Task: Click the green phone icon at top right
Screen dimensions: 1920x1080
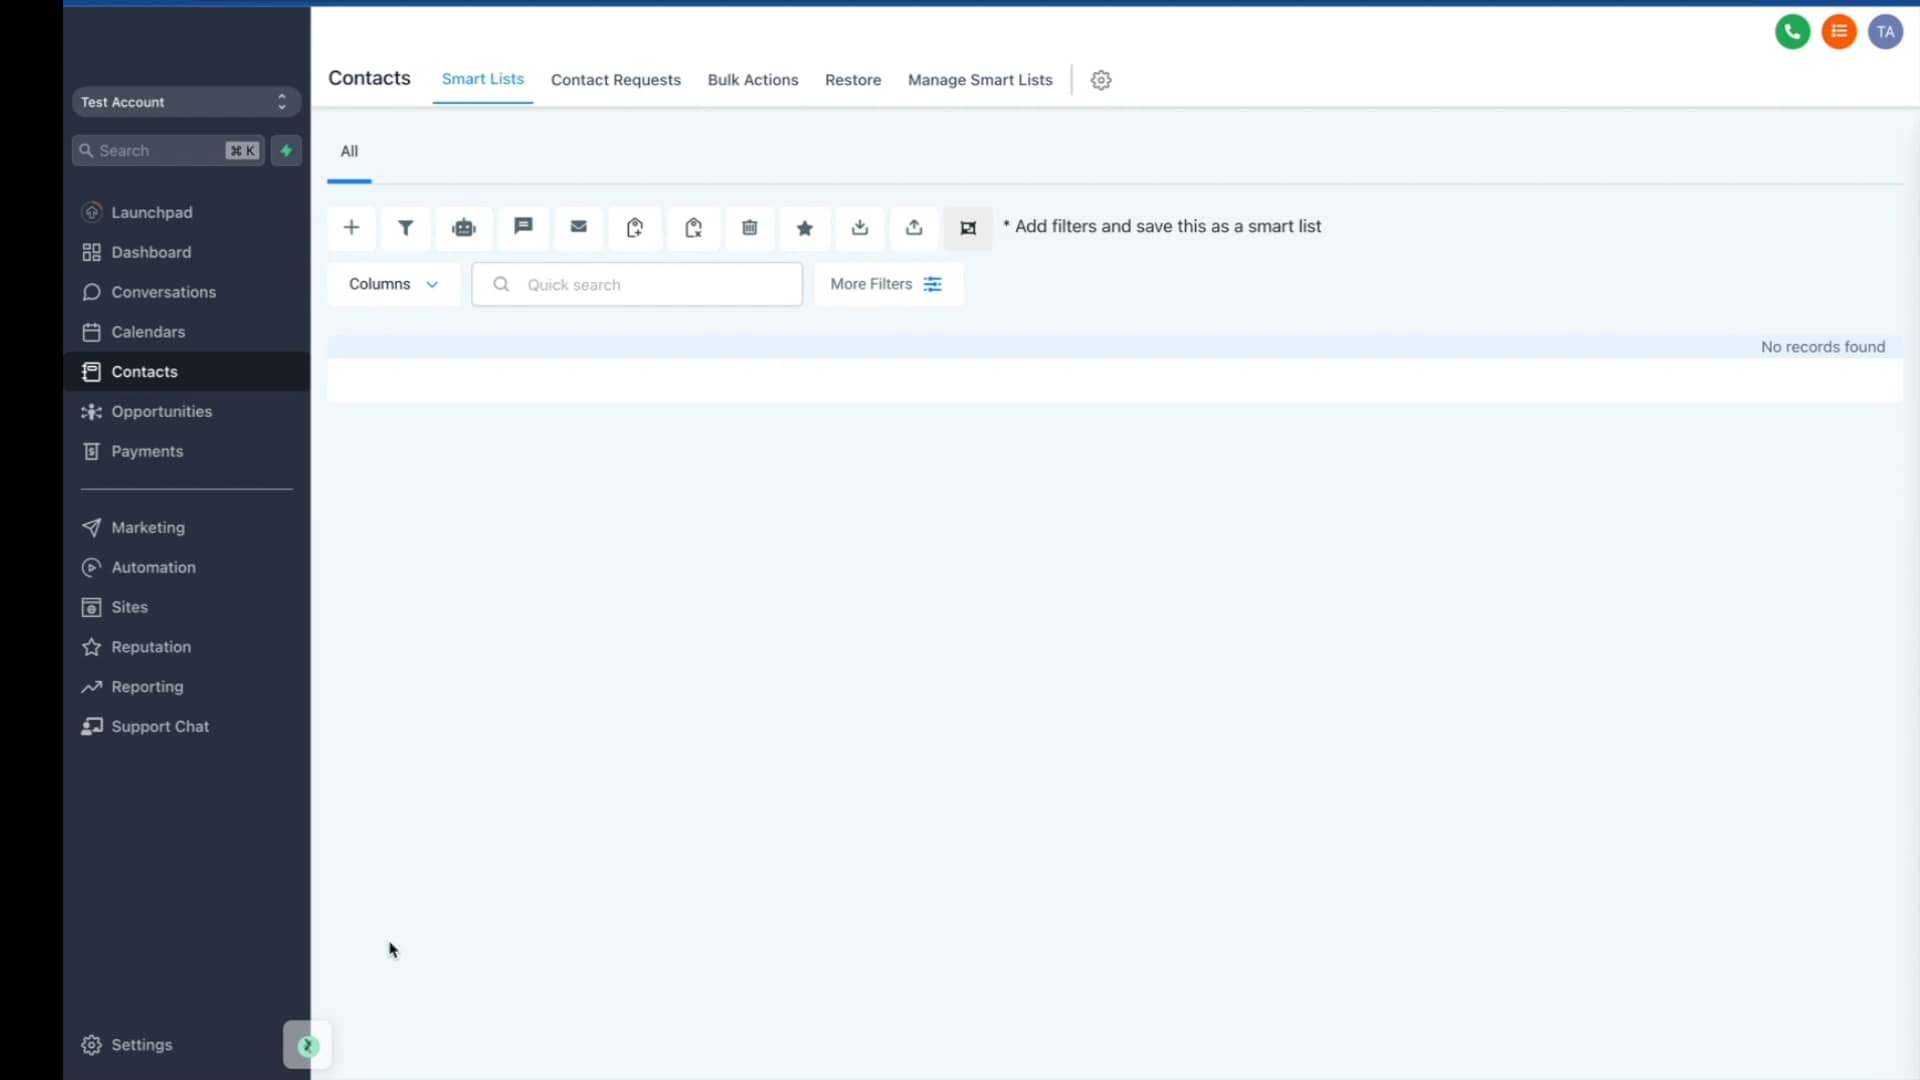Action: tap(1792, 31)
